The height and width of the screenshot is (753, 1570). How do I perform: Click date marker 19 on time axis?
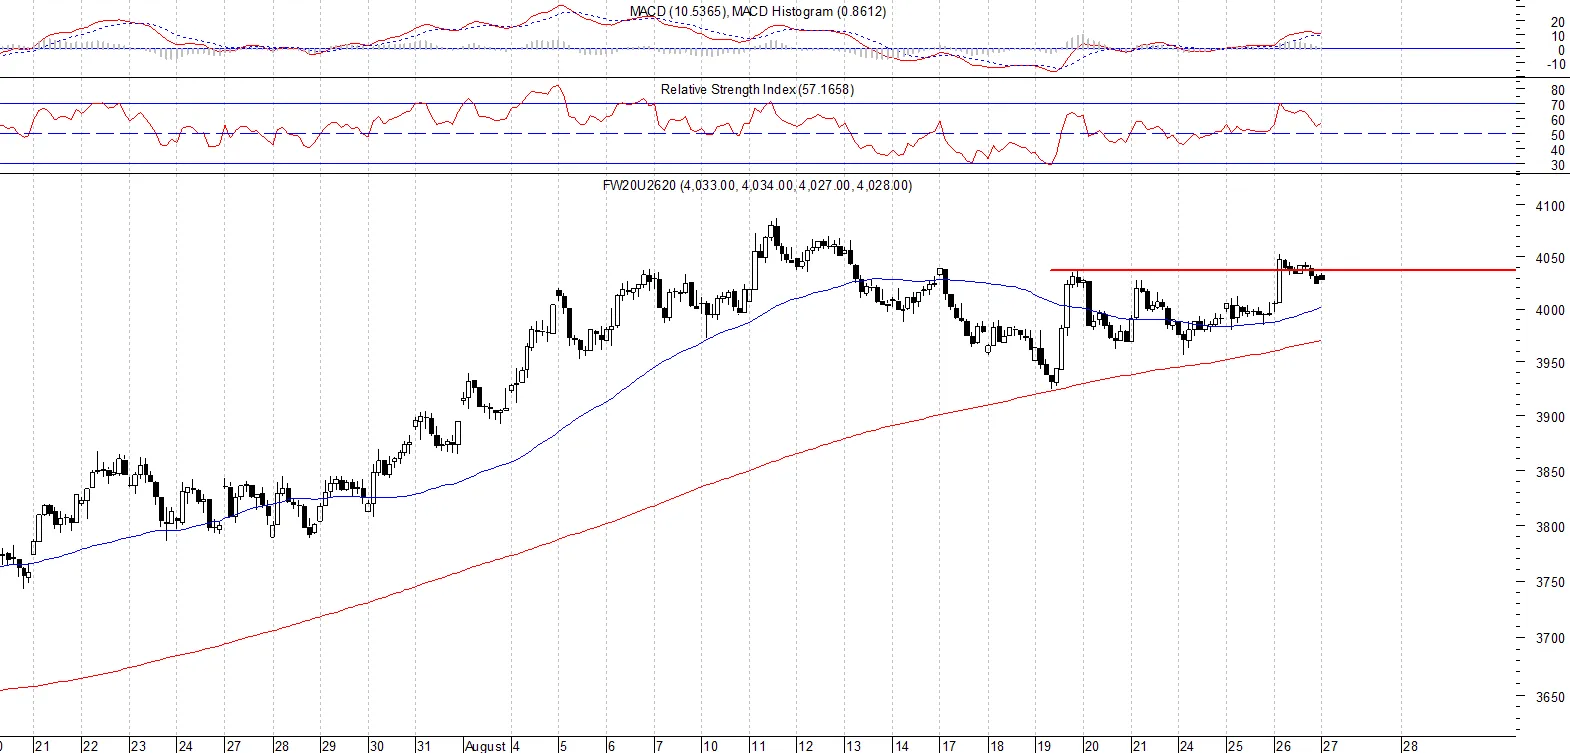click(1044, 746)
